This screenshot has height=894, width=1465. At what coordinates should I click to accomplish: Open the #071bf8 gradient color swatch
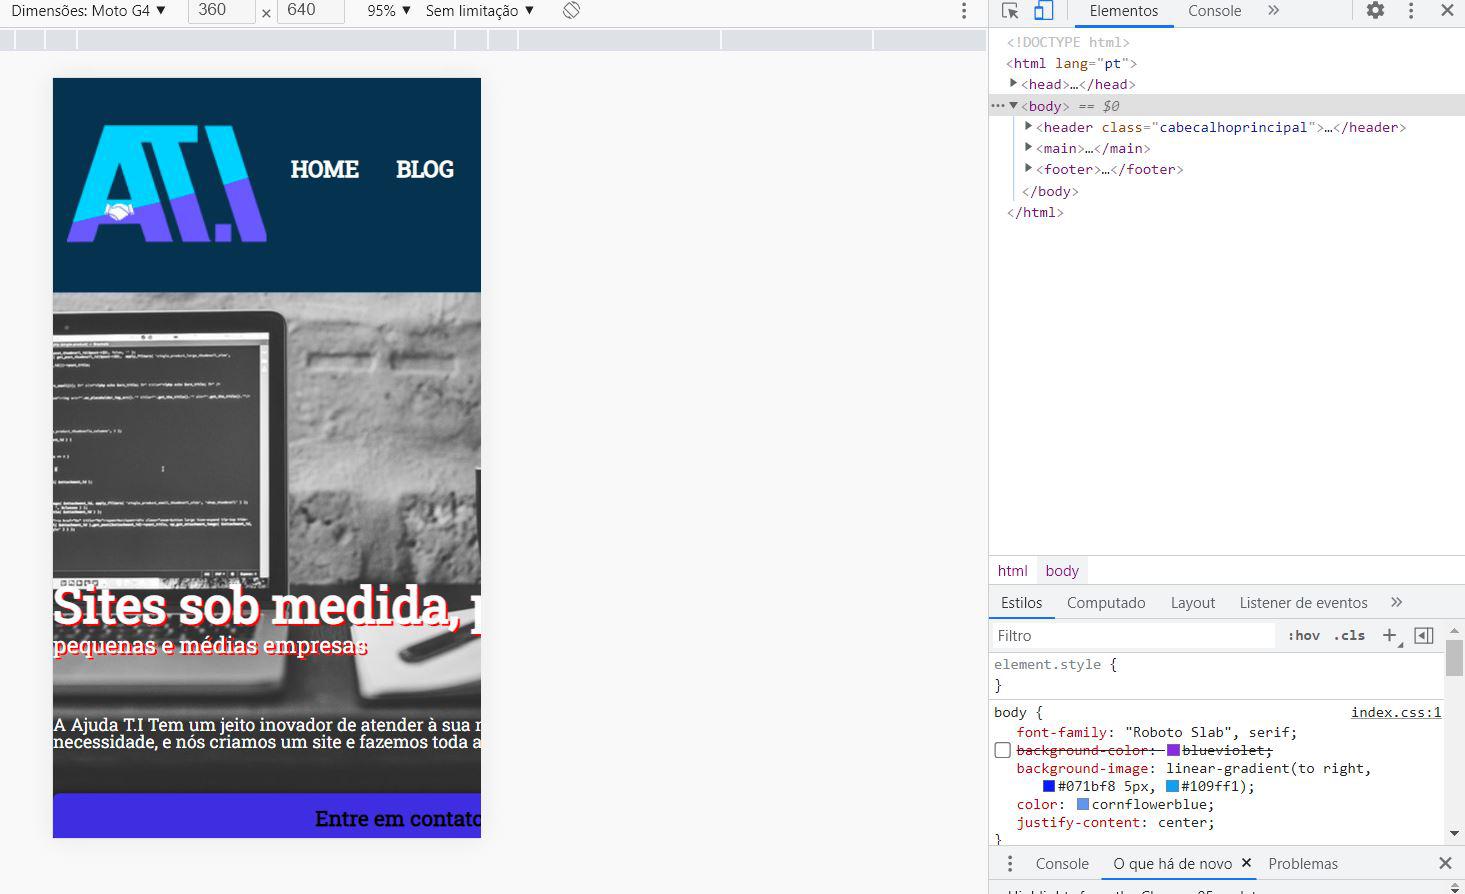point(1049,786)
